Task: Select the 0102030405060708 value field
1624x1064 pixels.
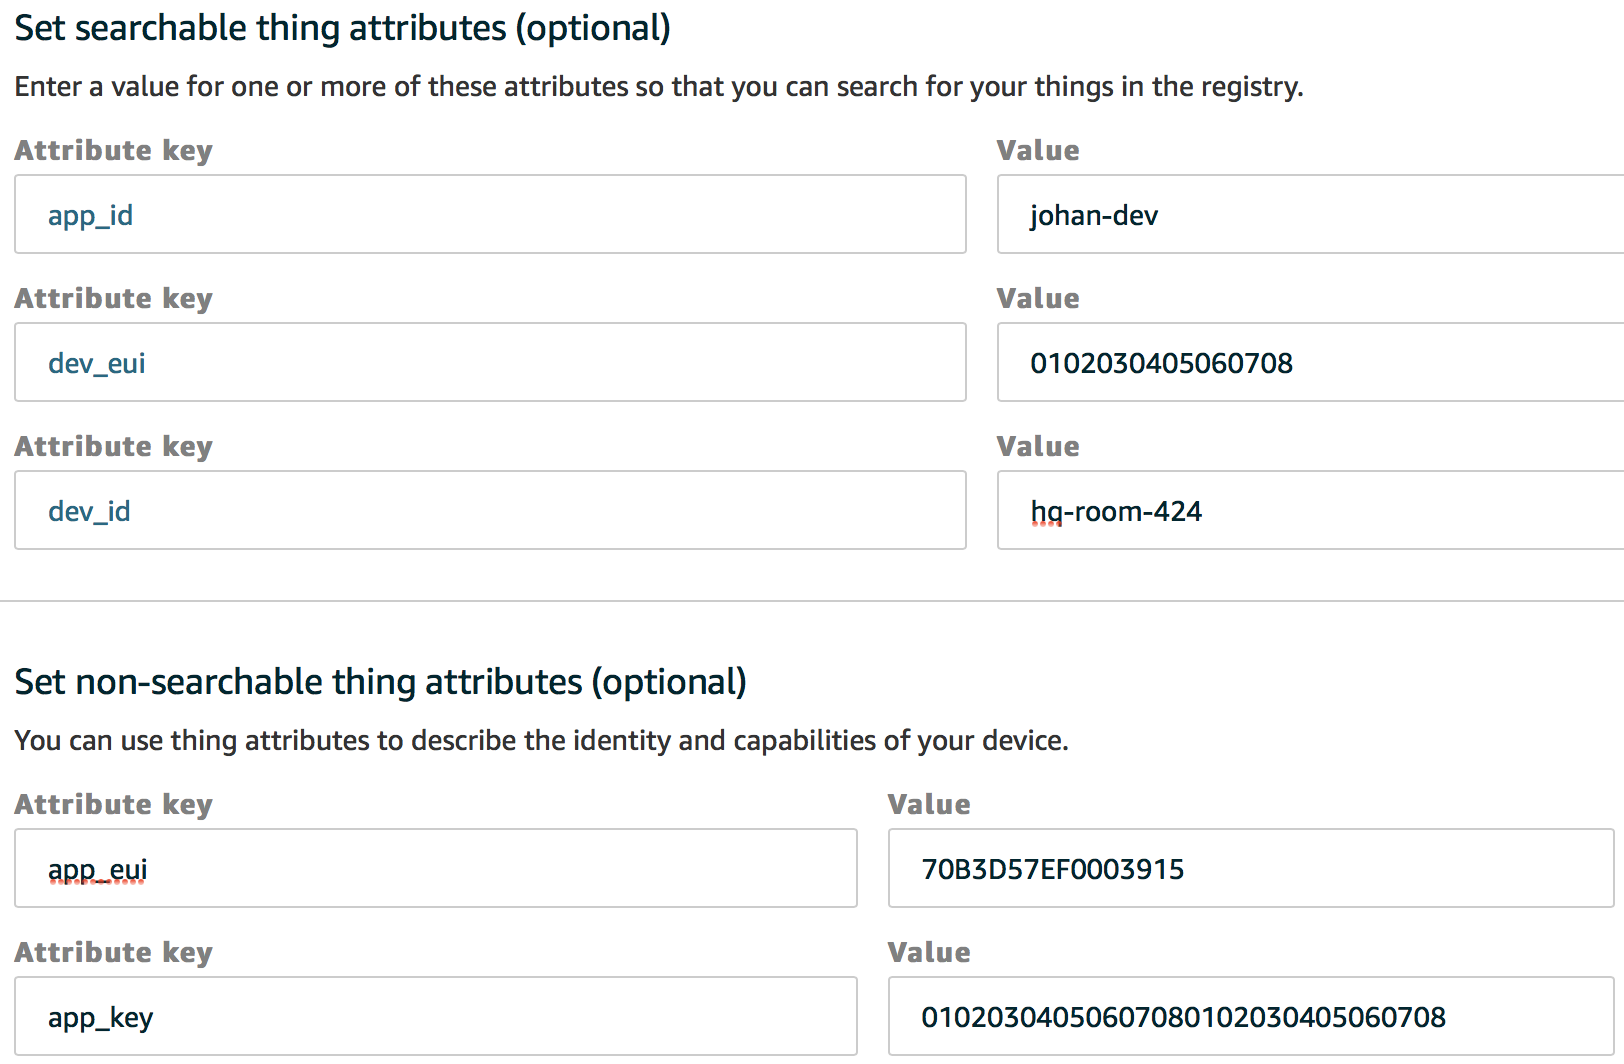Action: [x=1310, y=363]
